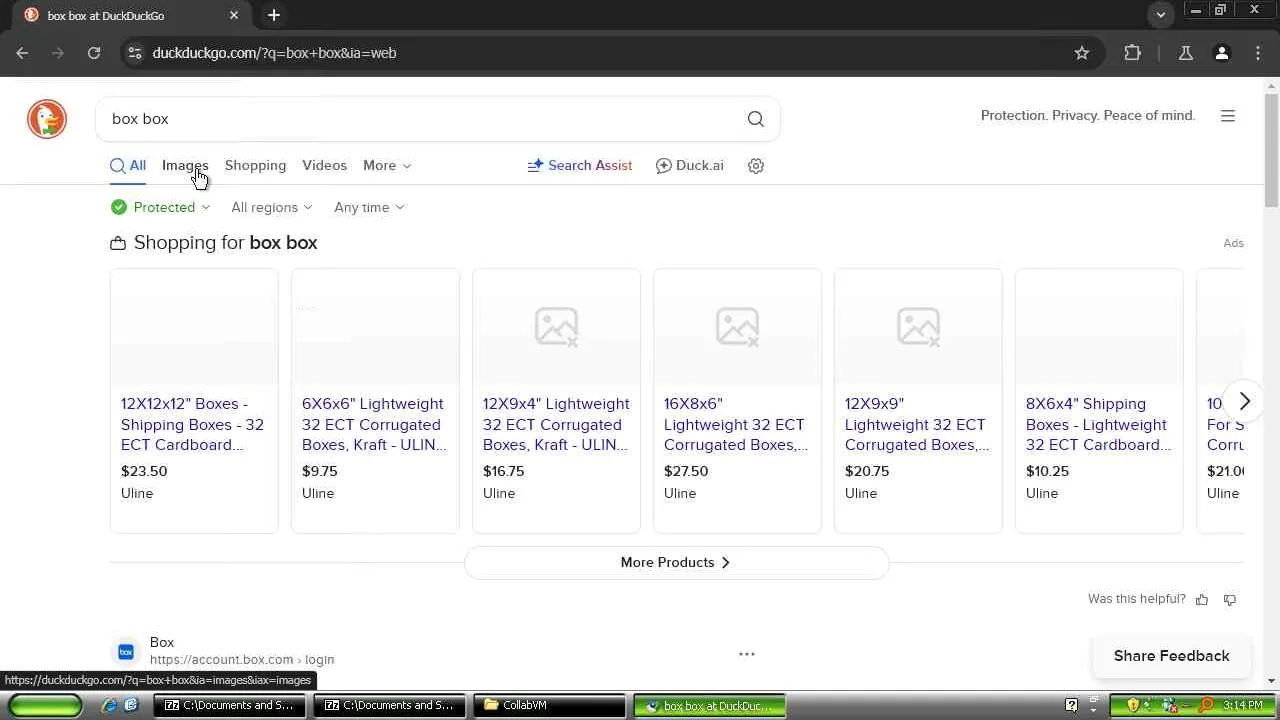Click the $9.75 price
This screenshot has height=720, width=1280.
(x=320, y=471)
